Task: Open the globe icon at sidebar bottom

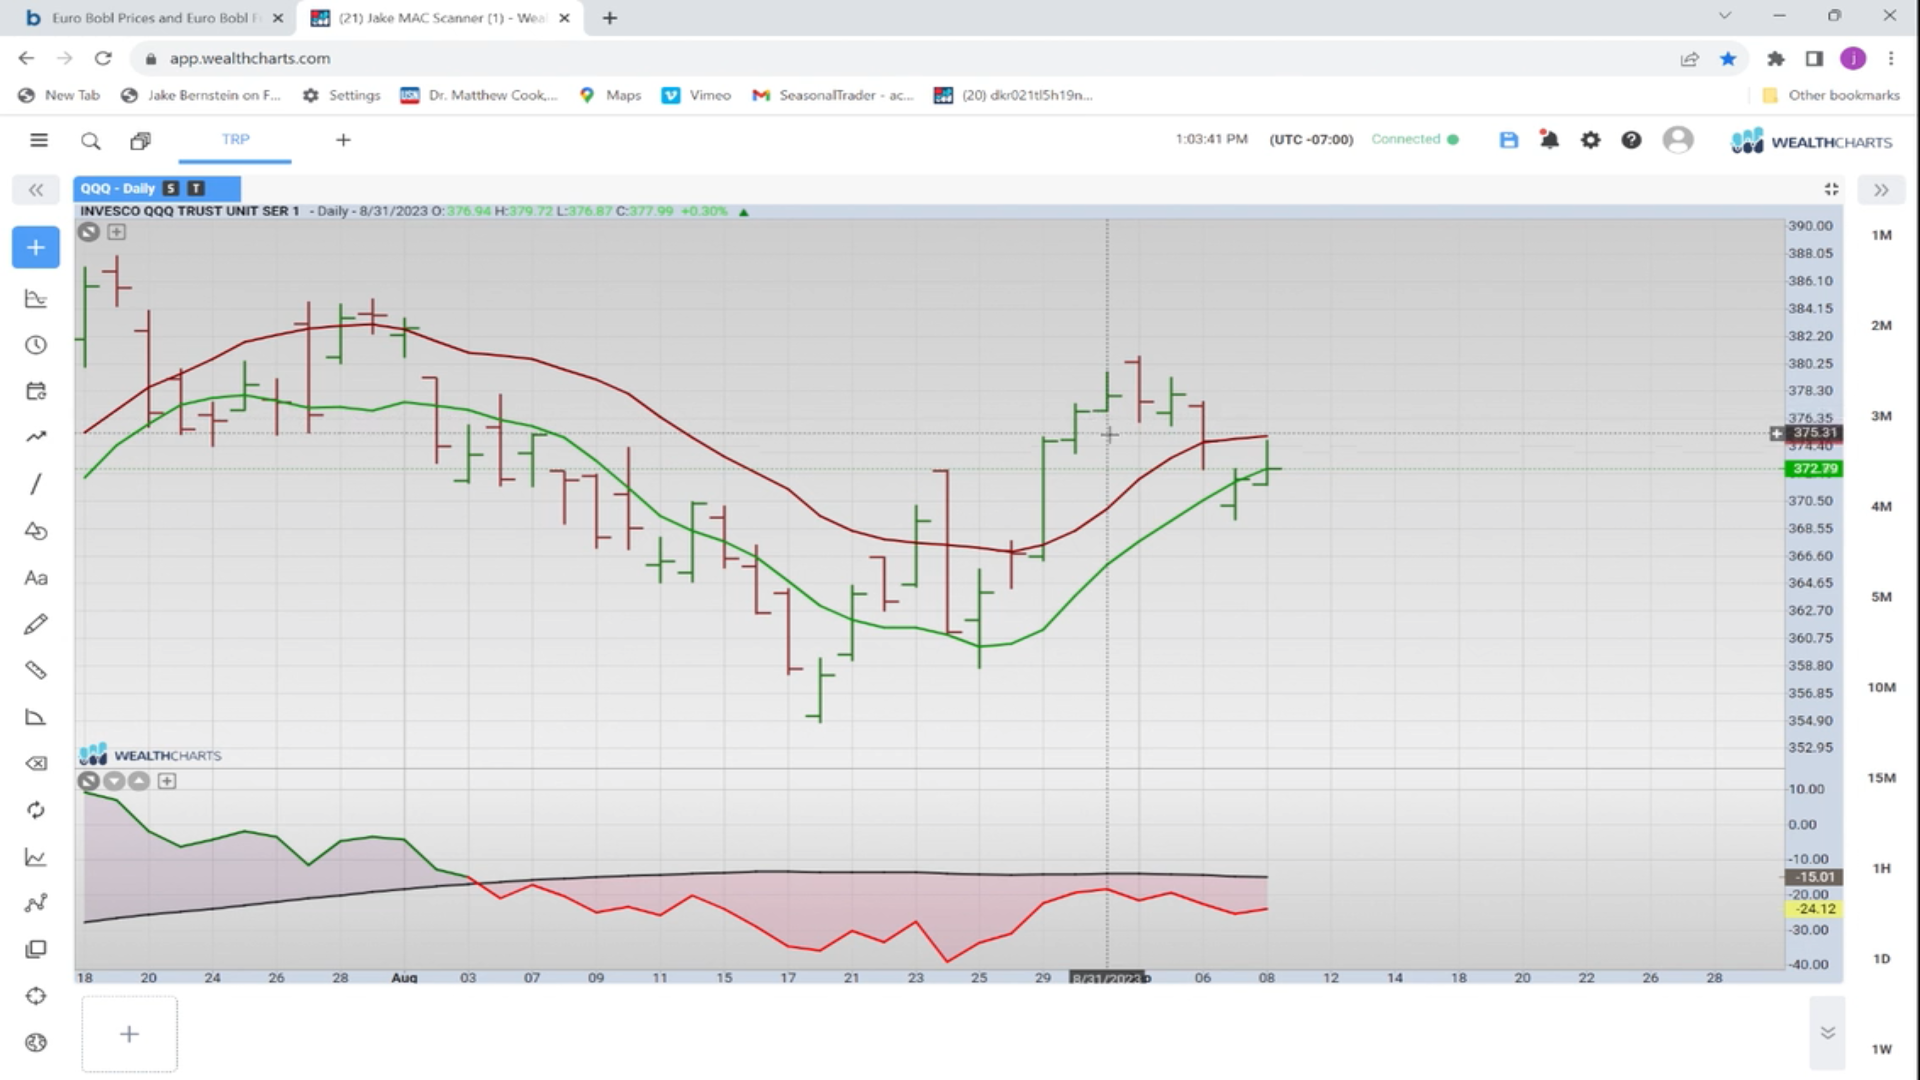Action: (x=36, y=1042)
